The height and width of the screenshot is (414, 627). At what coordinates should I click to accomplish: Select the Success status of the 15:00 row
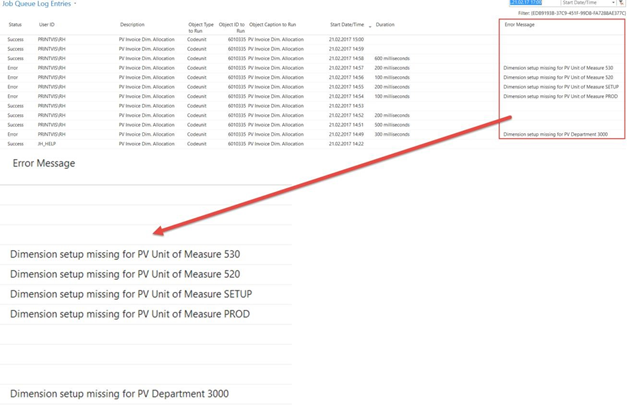click(x=16, y=40)
